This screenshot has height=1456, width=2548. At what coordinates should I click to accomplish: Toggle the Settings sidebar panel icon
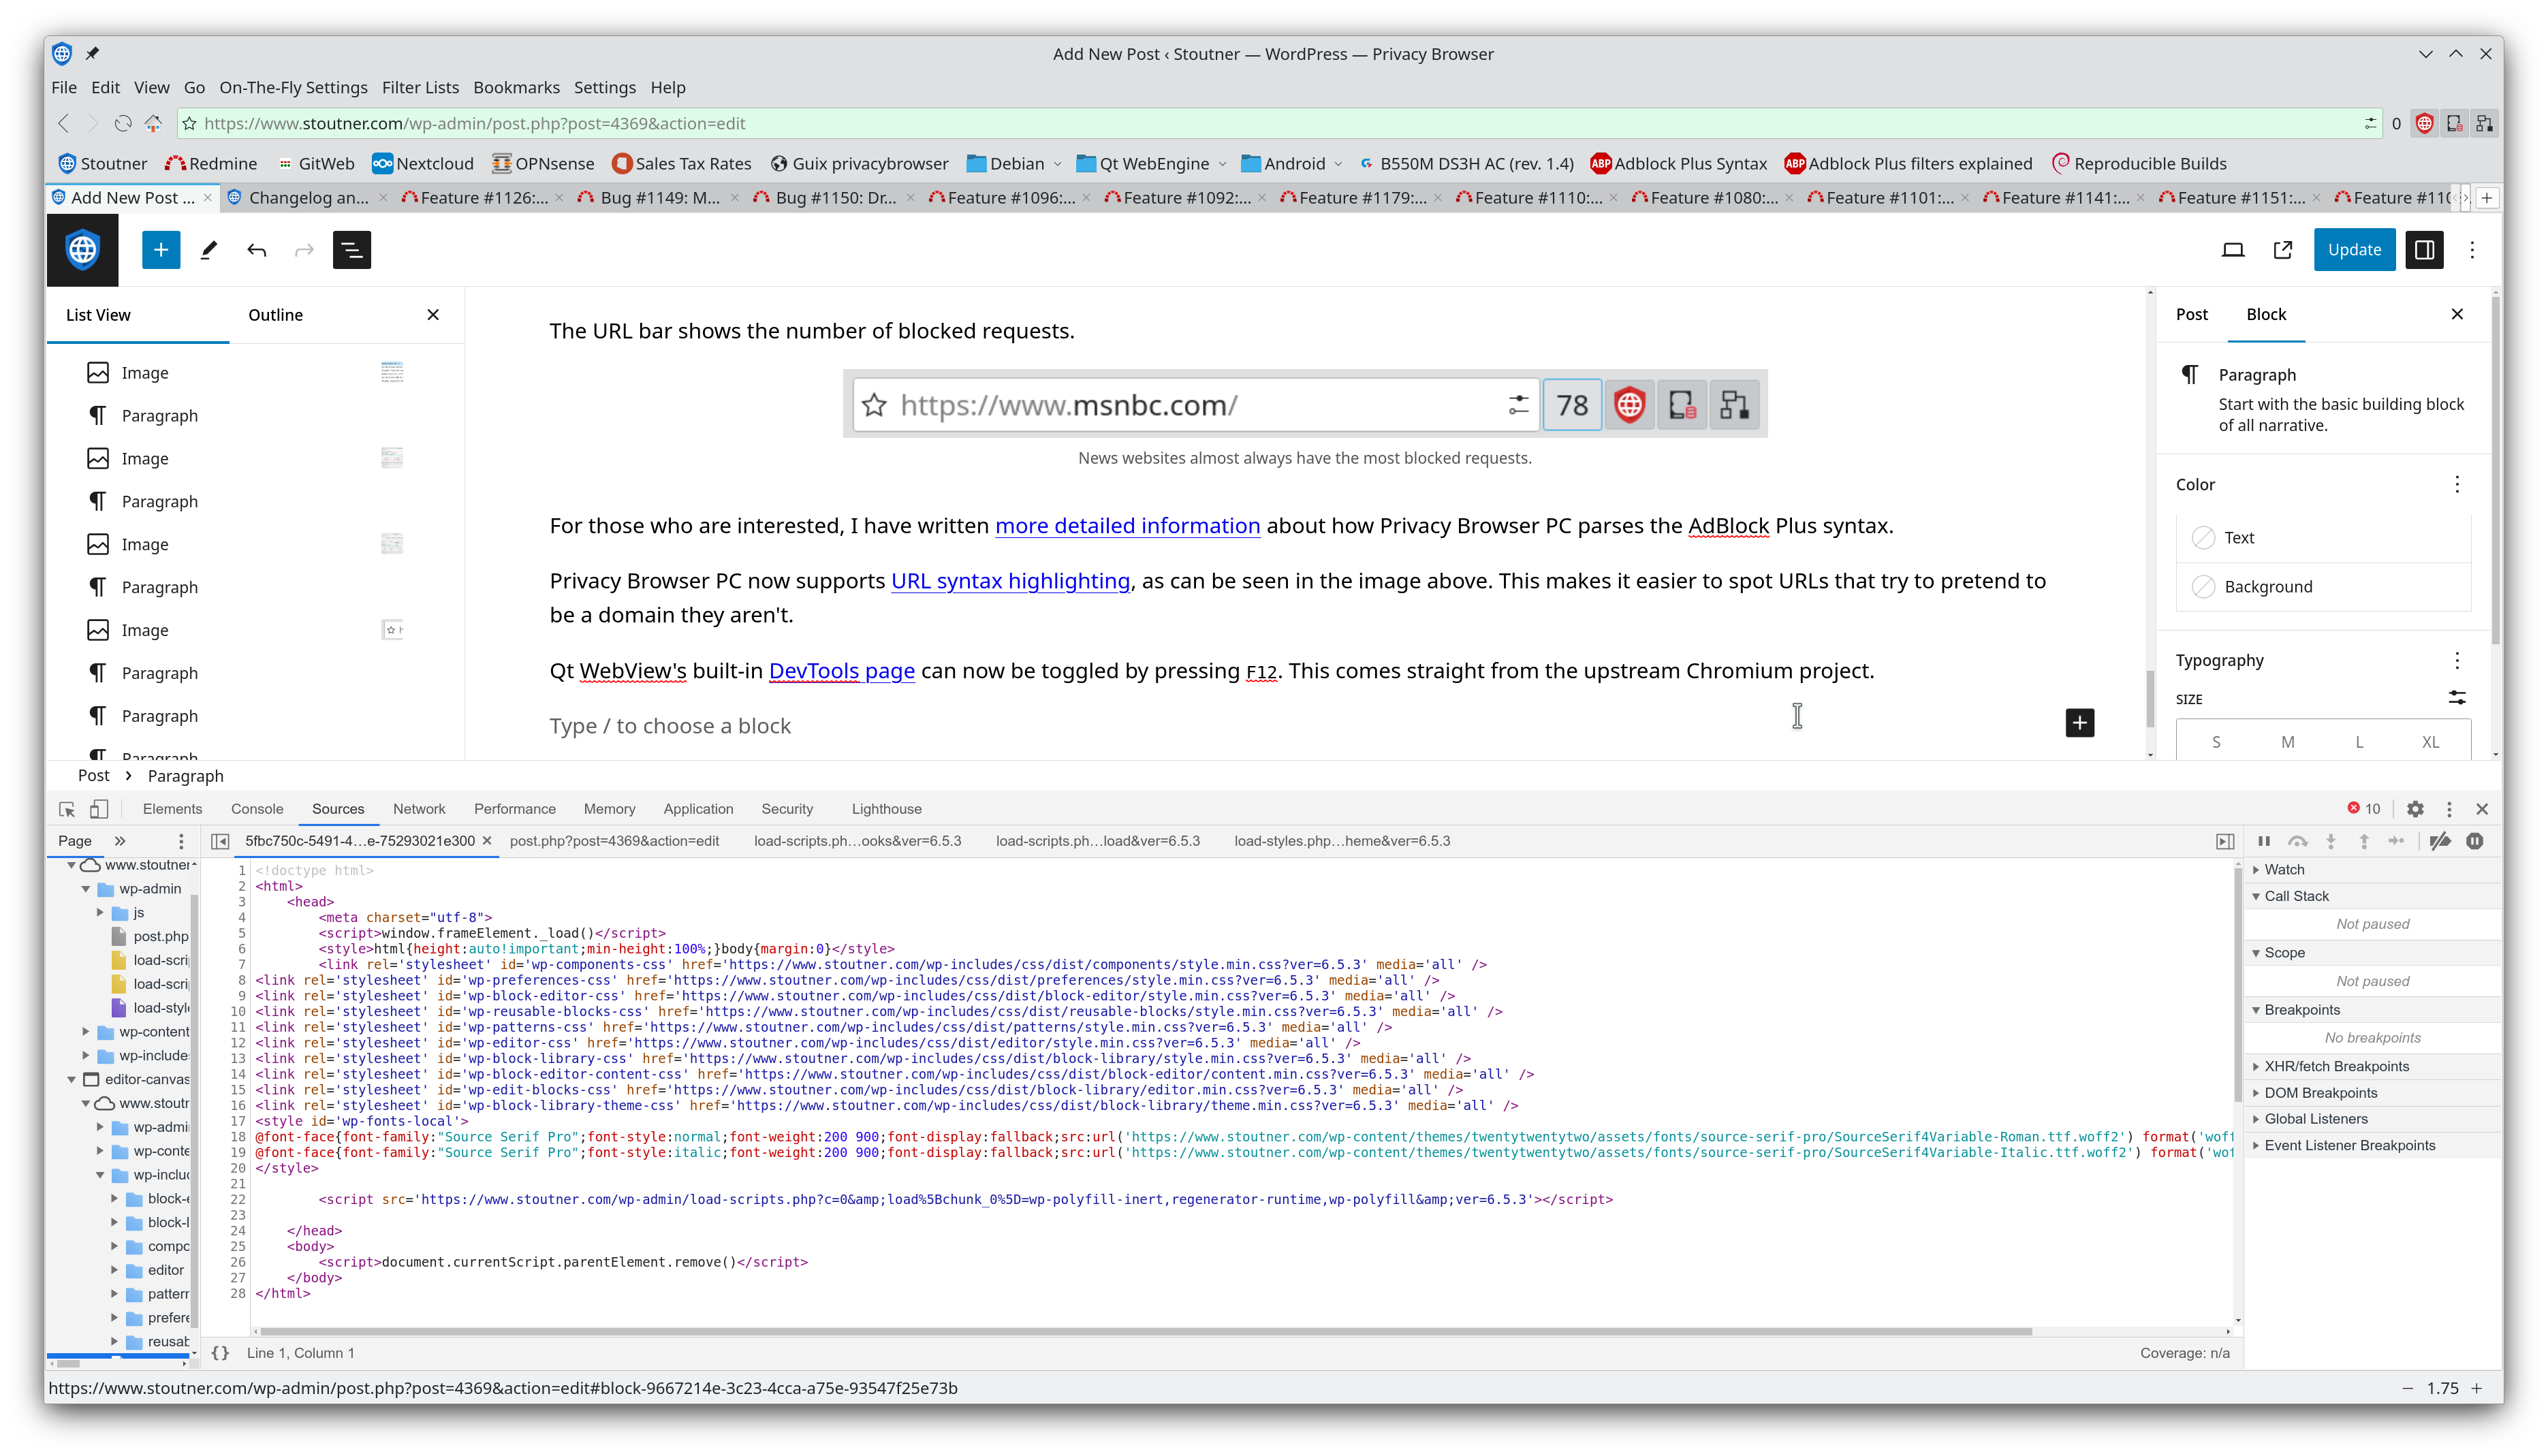[x=2424, y=250]
